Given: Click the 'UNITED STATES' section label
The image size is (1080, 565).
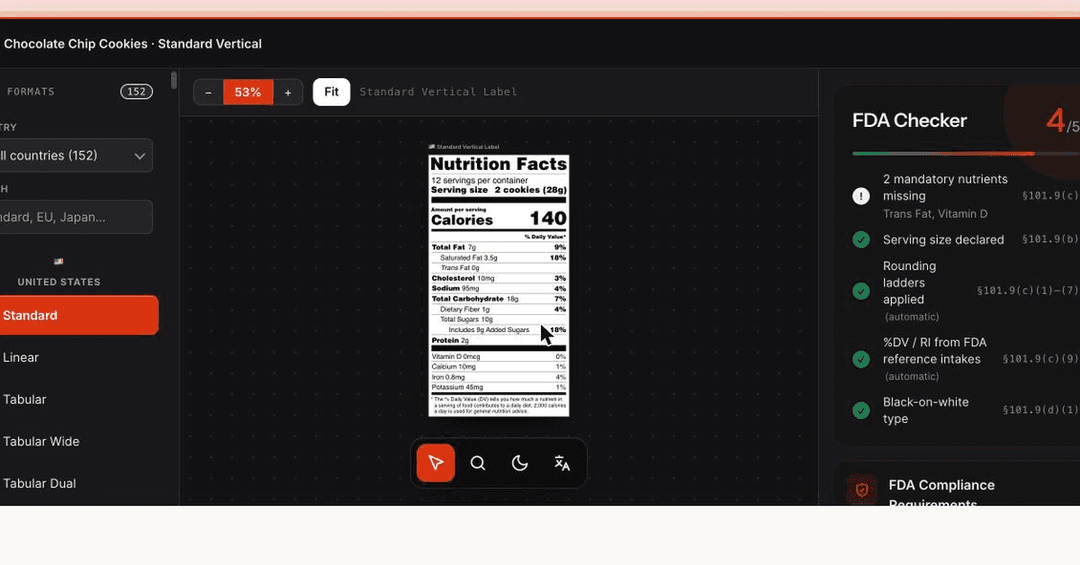Looking at the screenshot, I should [x=59, y=282].
